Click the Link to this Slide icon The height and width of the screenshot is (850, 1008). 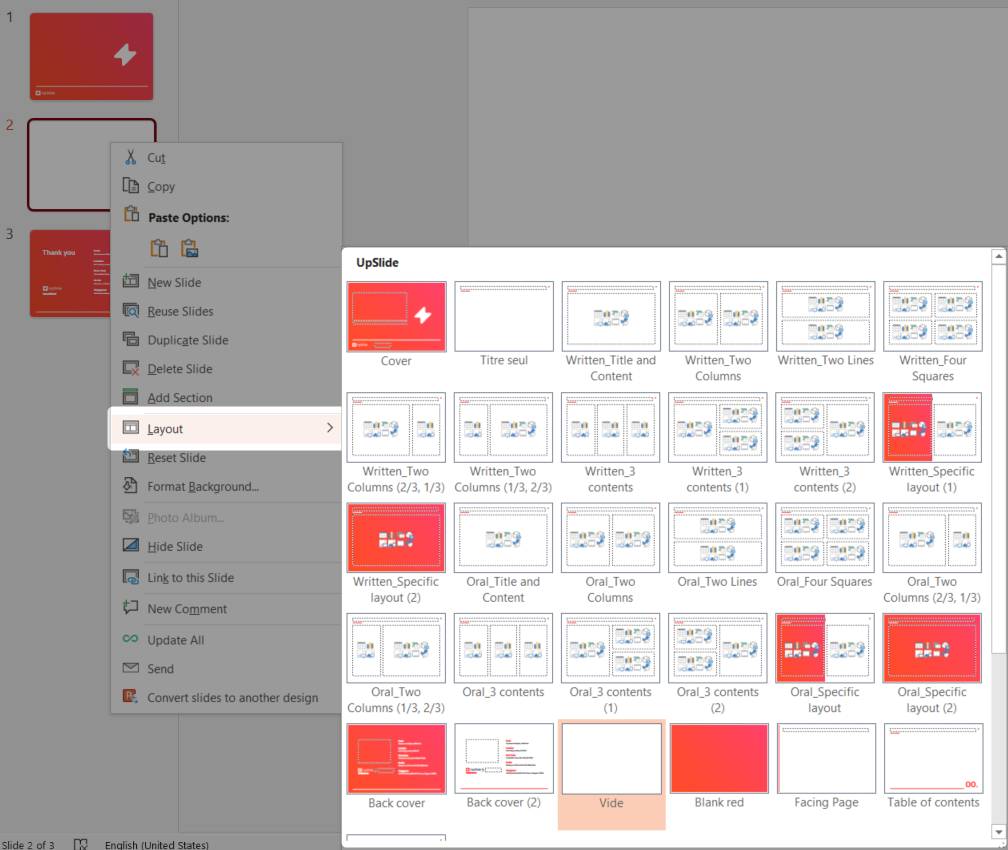tap(130, 577)
